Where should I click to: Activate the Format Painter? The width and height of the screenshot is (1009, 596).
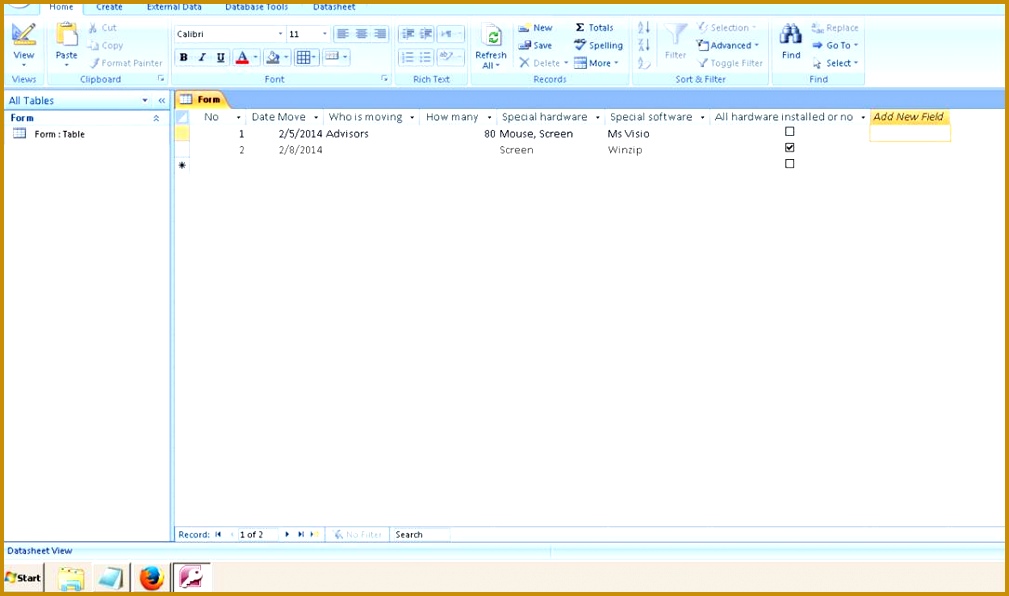(125, 63)
